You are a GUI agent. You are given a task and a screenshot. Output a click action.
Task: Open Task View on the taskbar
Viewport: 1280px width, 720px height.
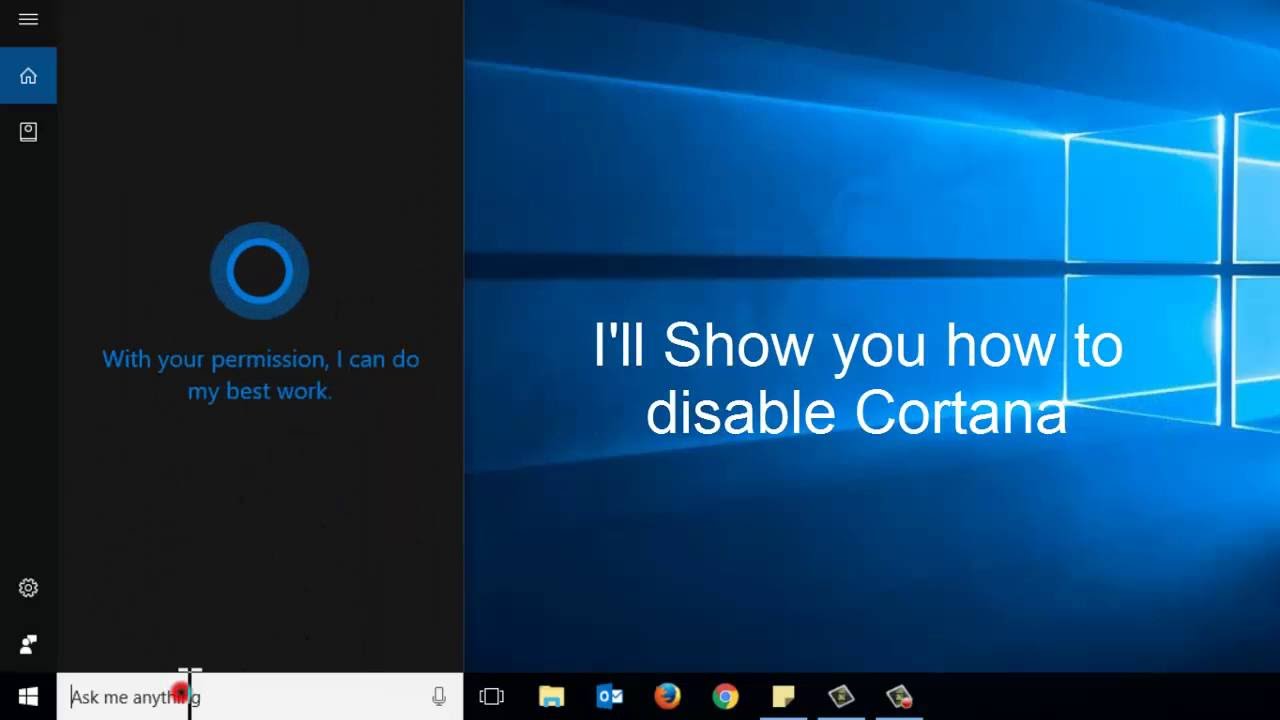(x=491, y=696)
